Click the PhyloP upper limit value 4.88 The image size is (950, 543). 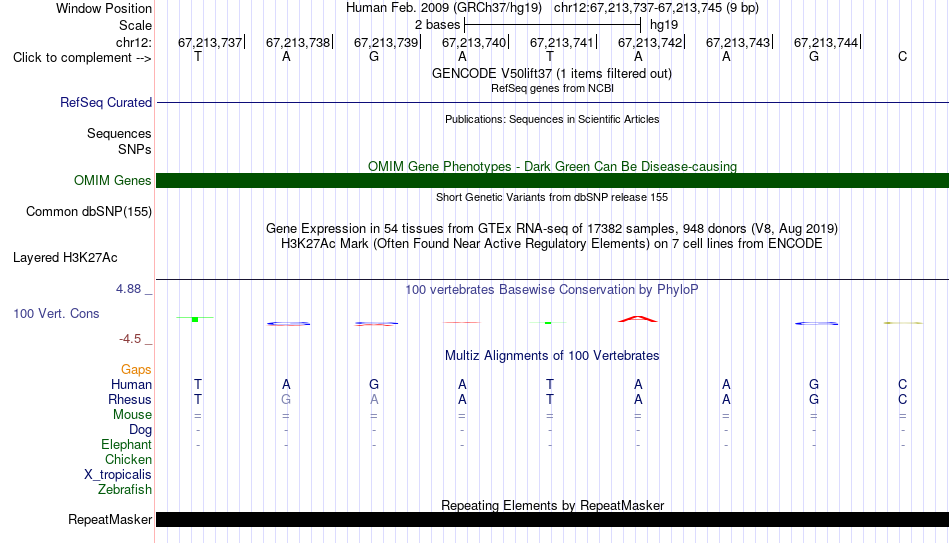128,289
